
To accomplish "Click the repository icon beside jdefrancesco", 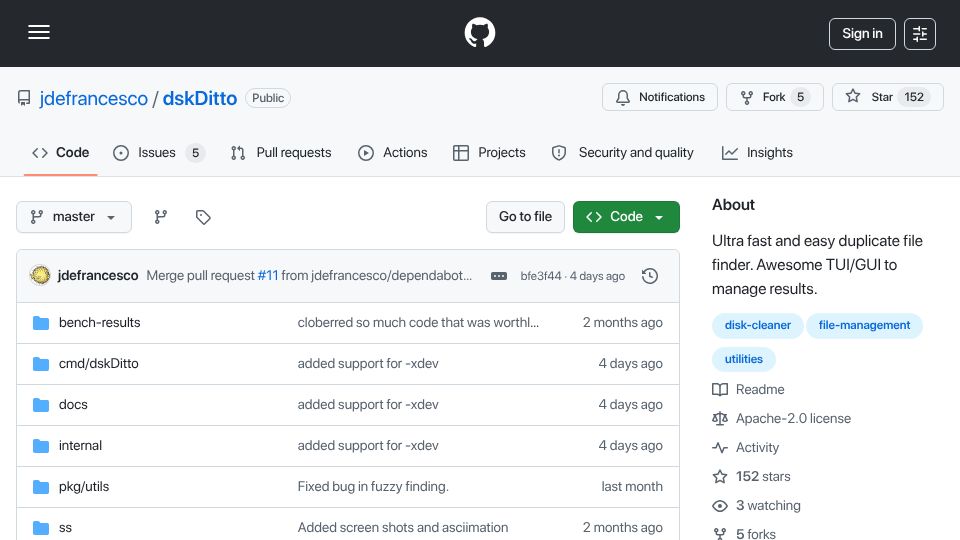I will (24, 98).
